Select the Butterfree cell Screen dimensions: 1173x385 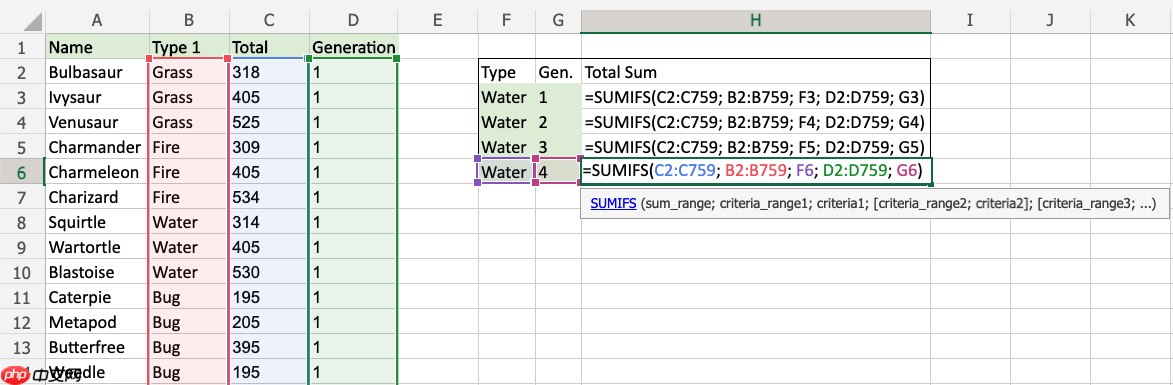coord(97,348)
